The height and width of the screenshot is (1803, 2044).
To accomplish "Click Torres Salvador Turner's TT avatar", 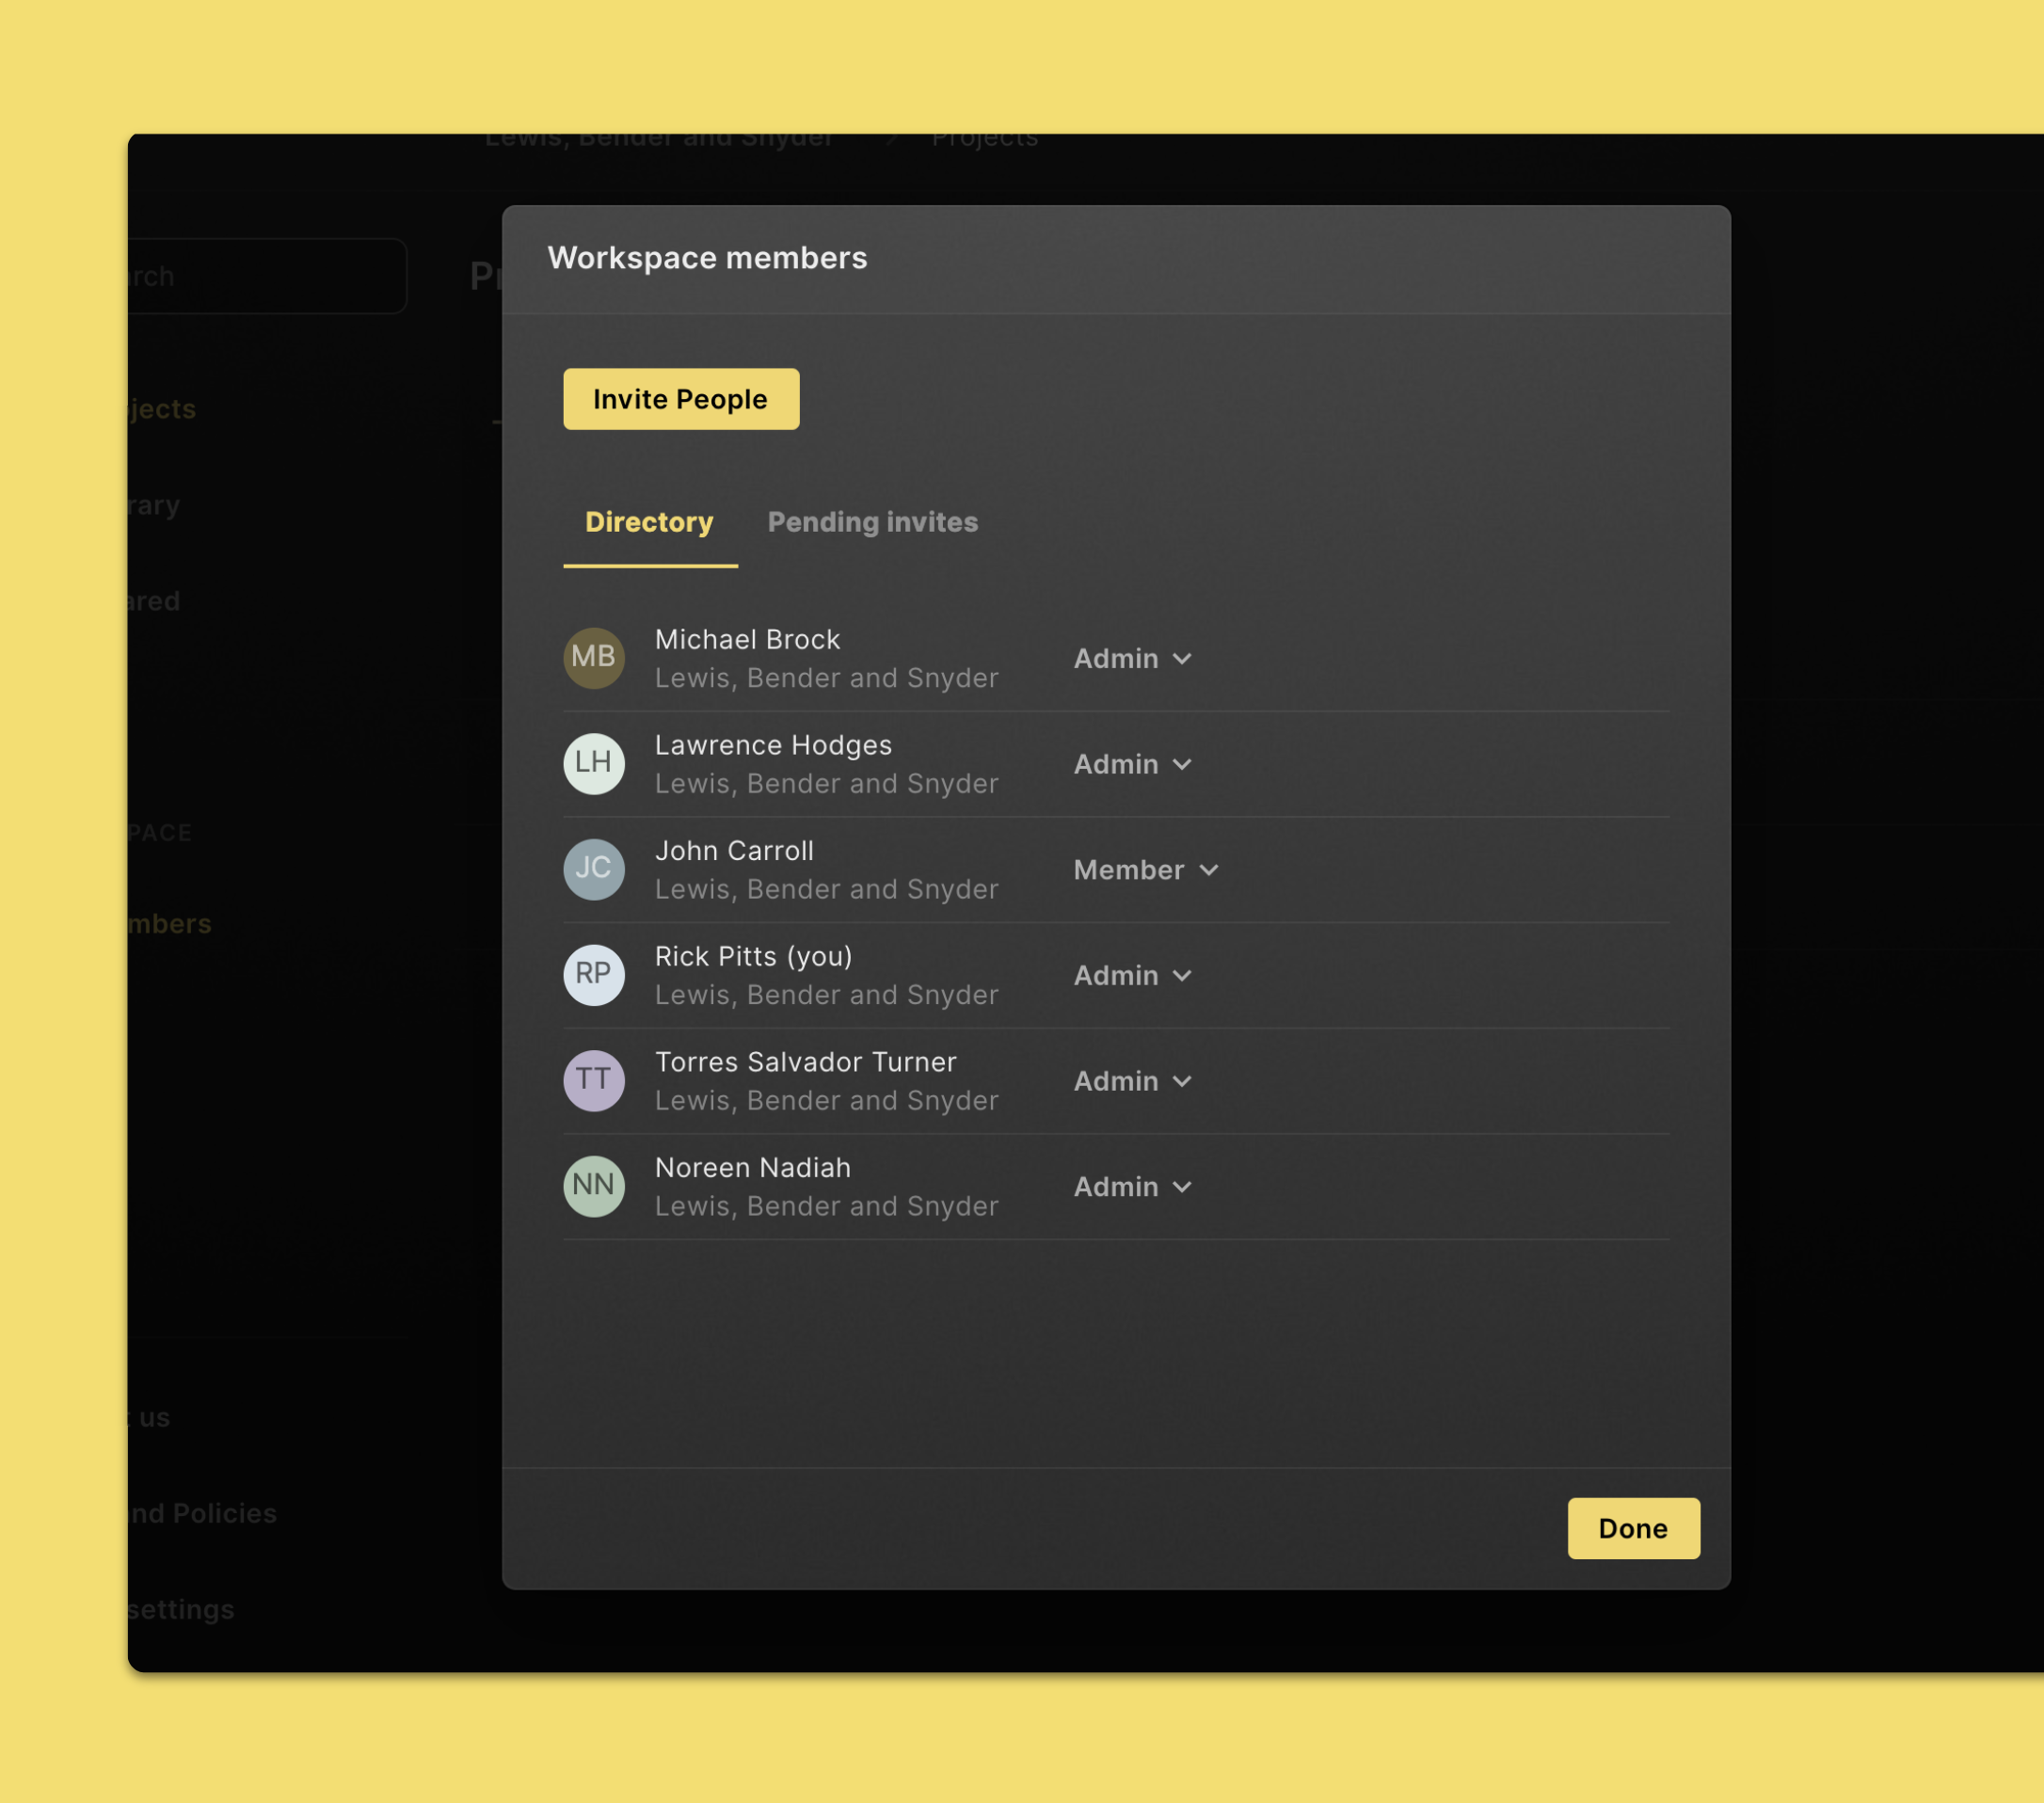I will pos(594,1081).
